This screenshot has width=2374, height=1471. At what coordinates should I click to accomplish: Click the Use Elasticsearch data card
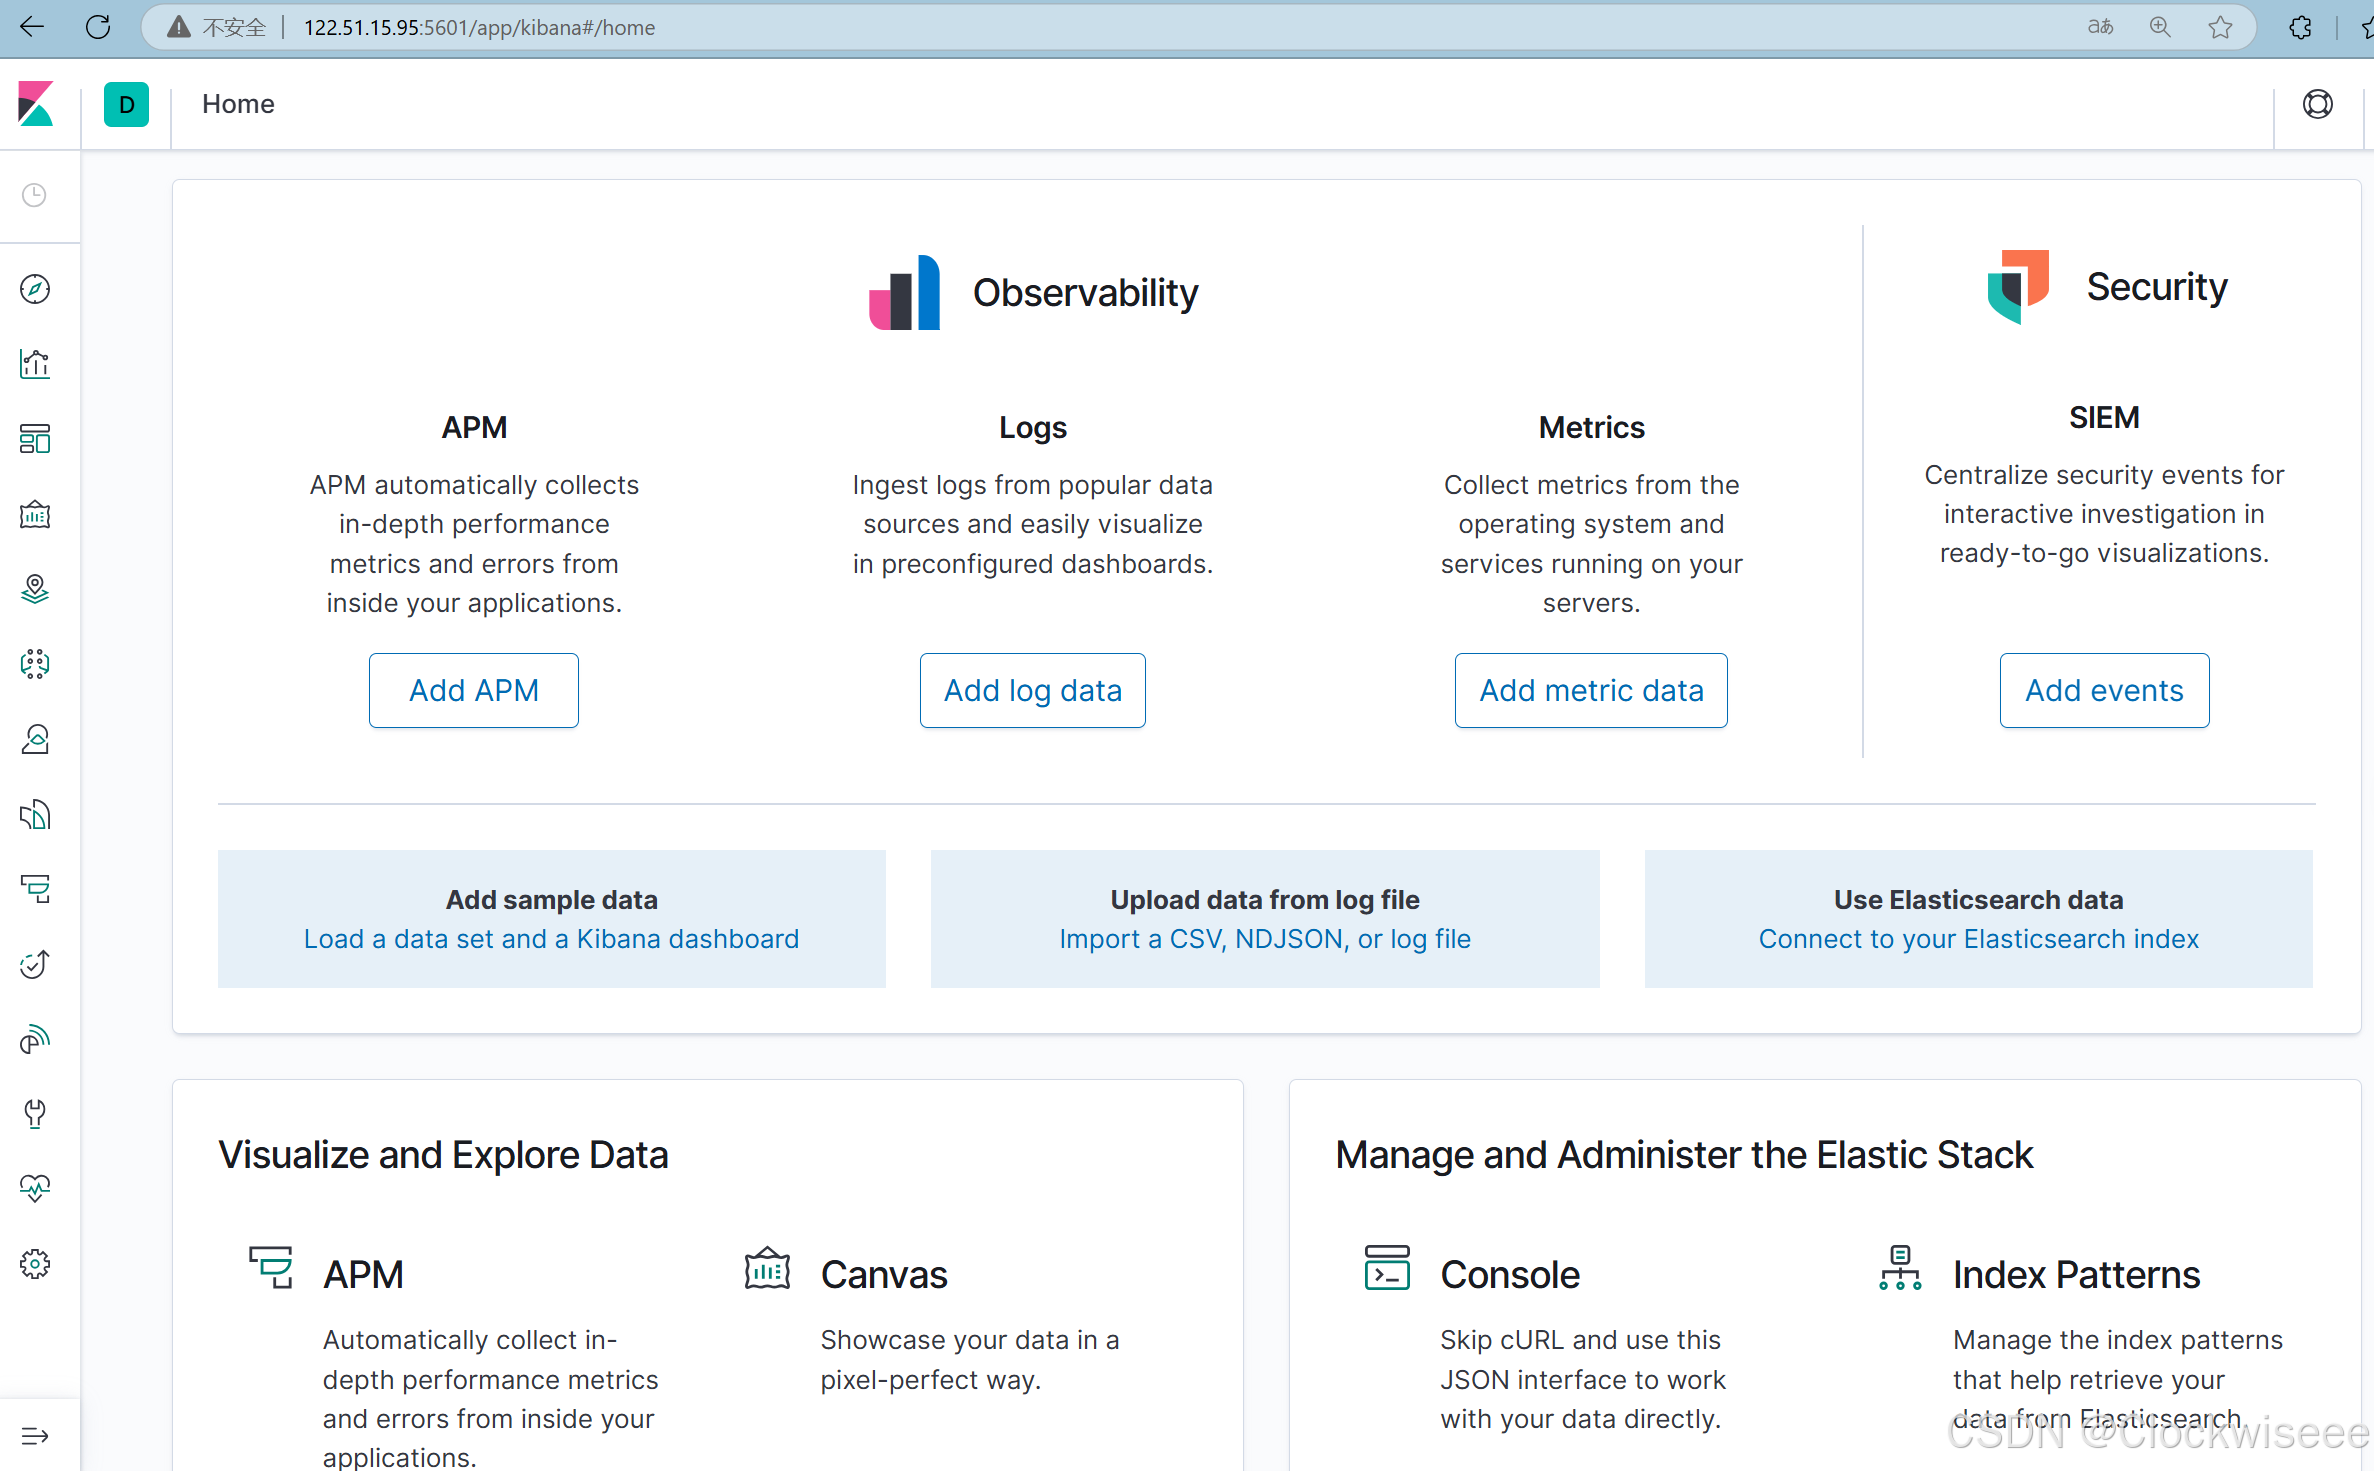pos(1978,919)
